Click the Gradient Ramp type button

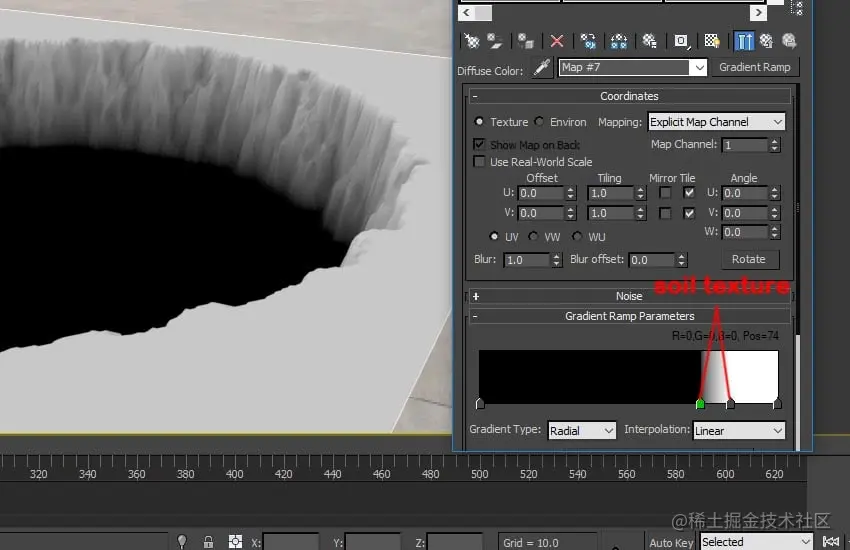755,67
